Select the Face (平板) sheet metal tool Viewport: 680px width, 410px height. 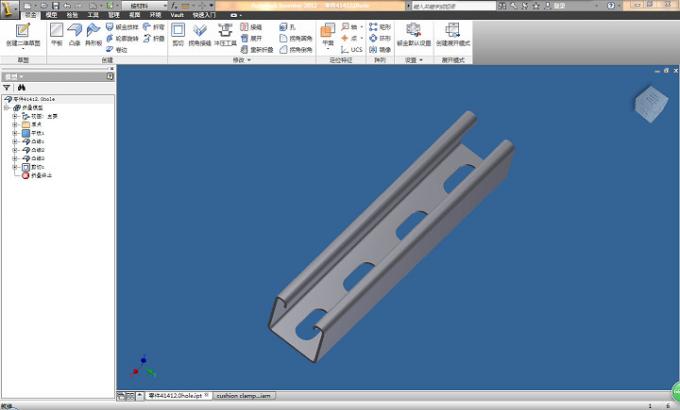tap(57, 35)
